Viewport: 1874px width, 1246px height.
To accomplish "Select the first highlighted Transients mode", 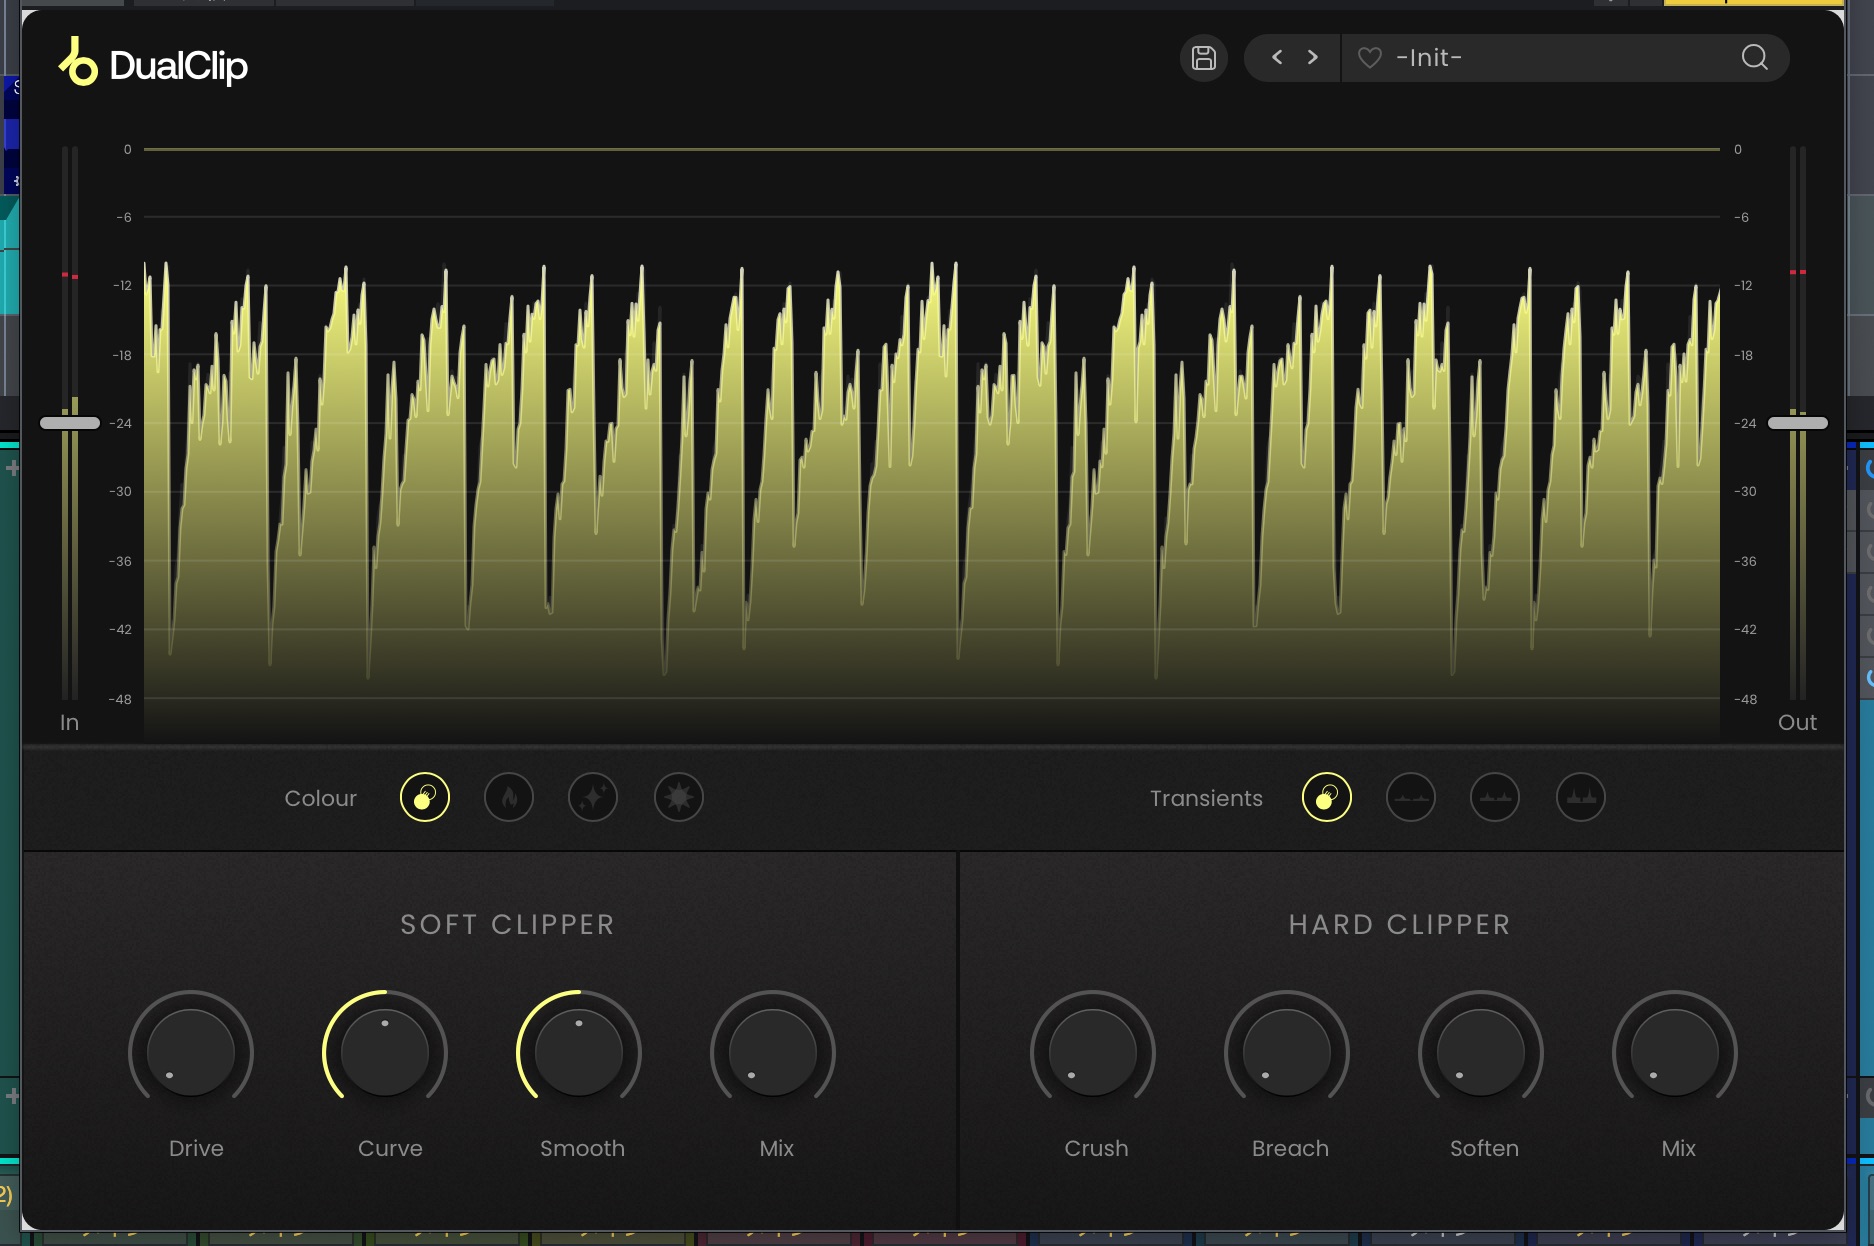I will [x=1327, y=798].
